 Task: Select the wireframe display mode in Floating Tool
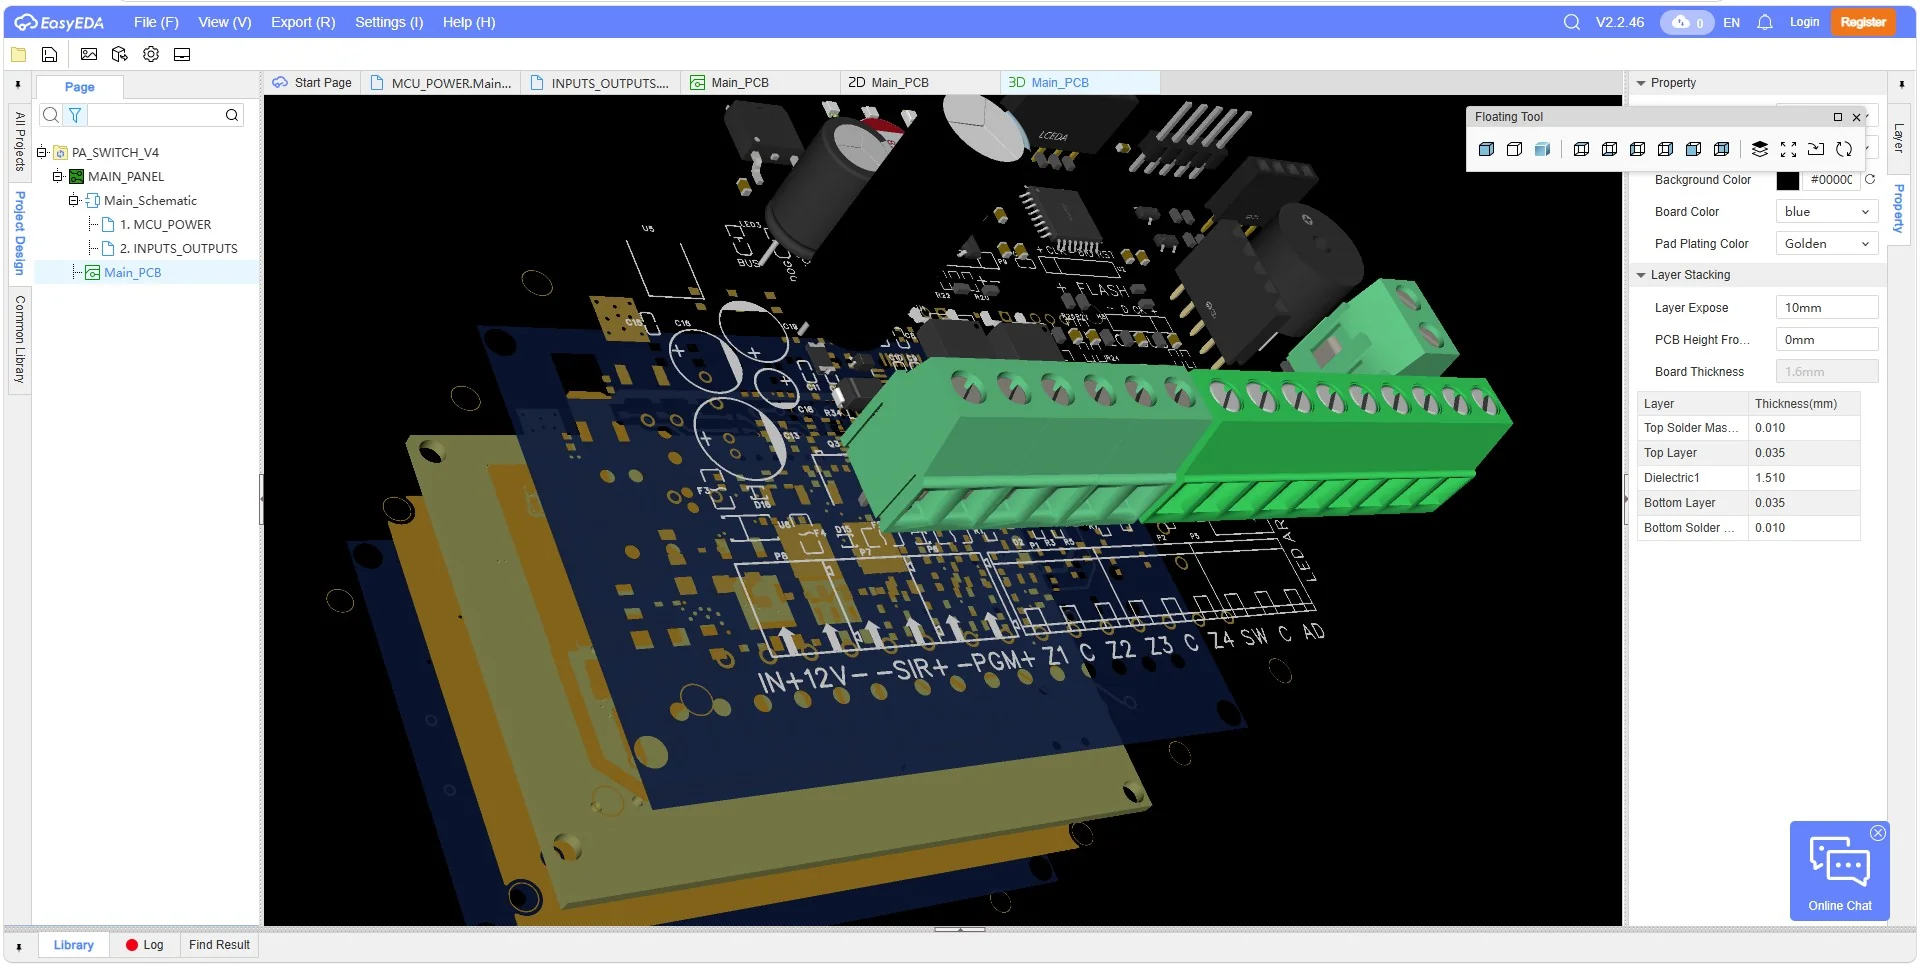tap(1514, 149)
